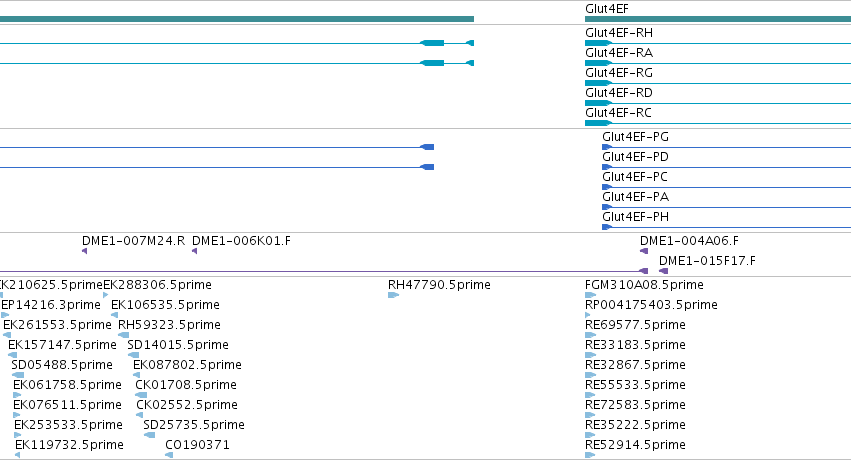Click the Glut4EF gene label
This screenshot has height=460, width=851.
(607, 9)
